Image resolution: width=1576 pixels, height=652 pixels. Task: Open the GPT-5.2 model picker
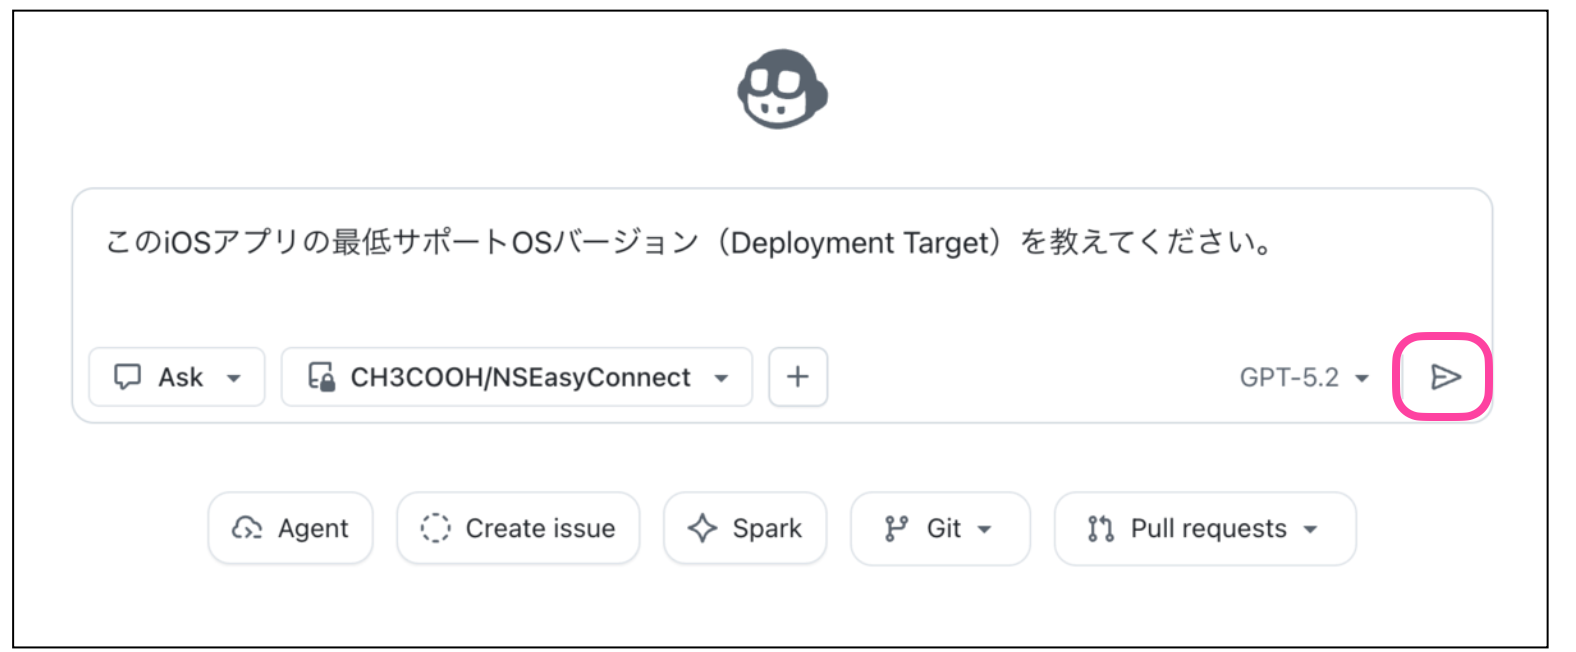(x=1310, y=377)
